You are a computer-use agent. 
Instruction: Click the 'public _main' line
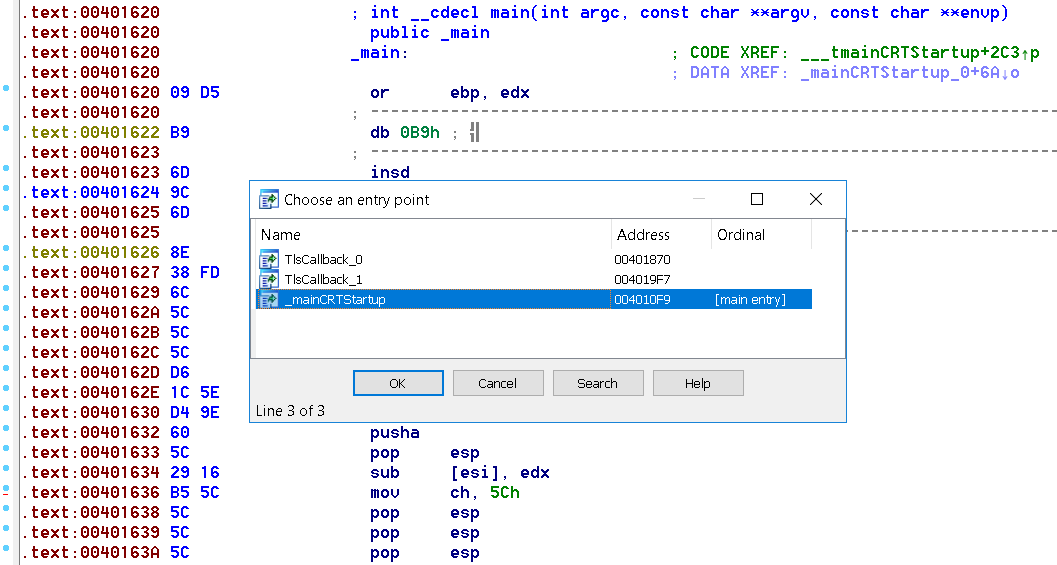(x=429, y=32)
